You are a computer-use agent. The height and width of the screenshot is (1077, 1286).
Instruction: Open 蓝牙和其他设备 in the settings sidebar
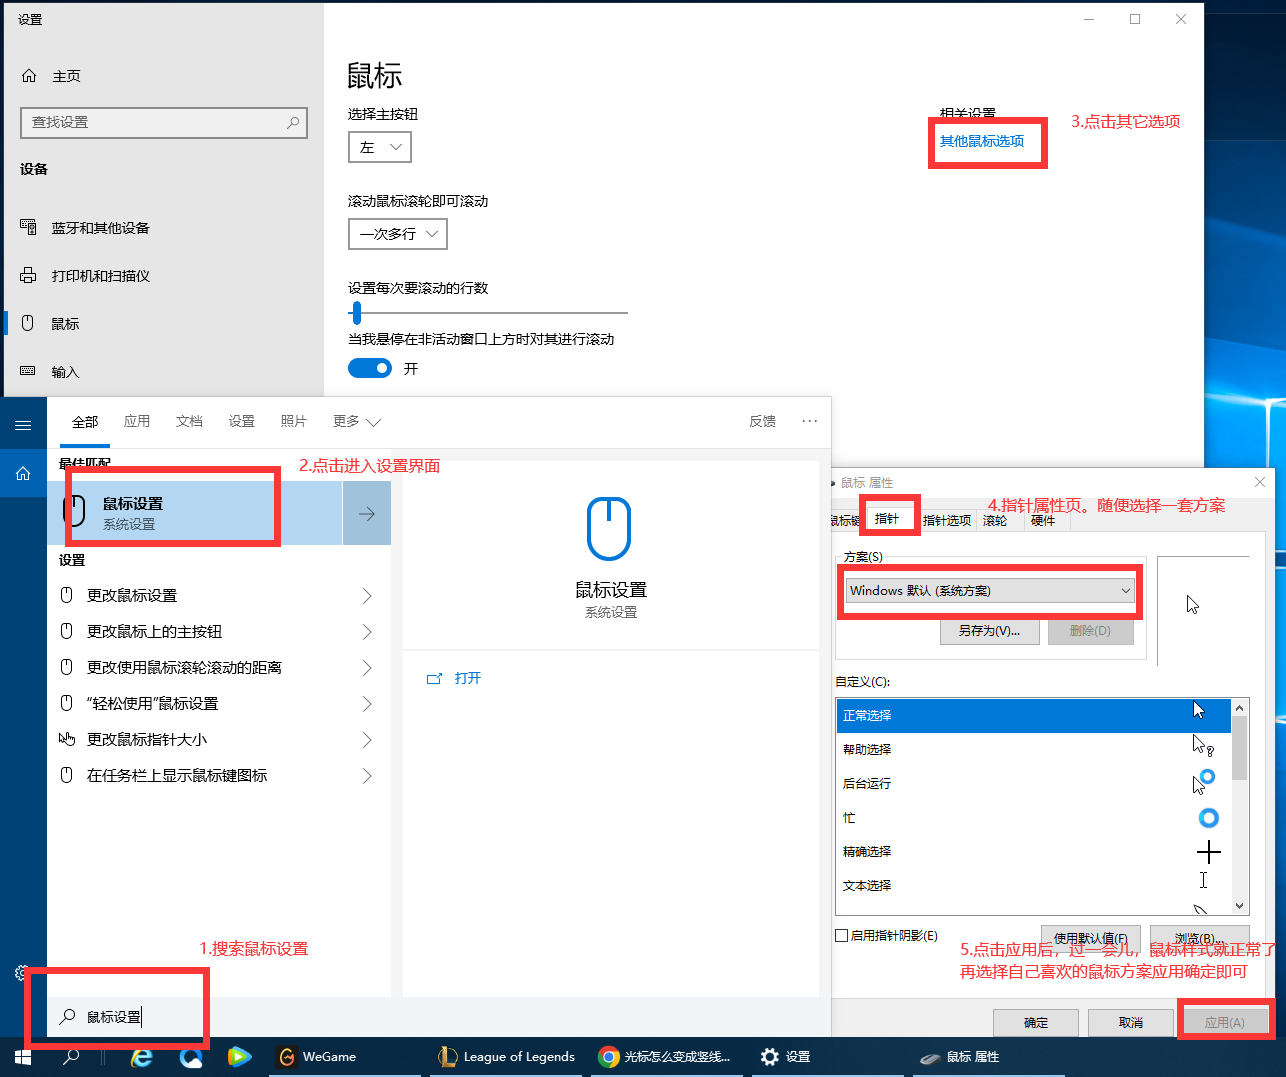tap(100, 228)
